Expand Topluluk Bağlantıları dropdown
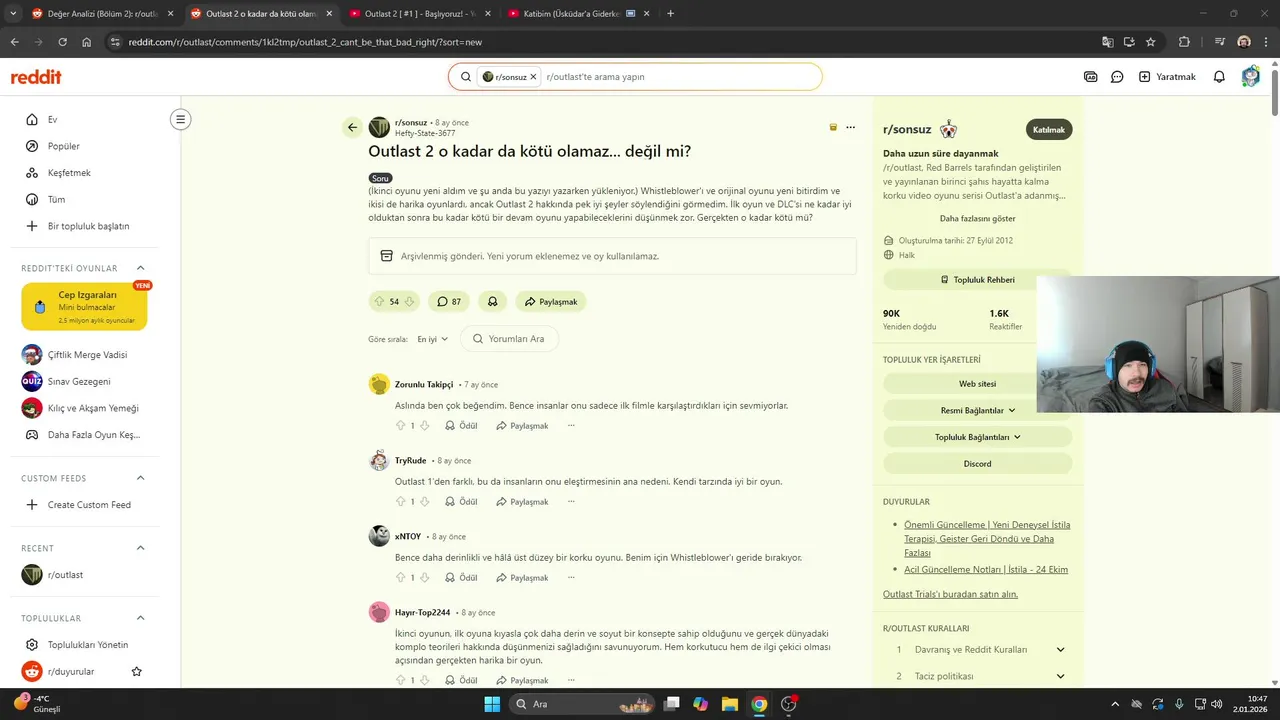Image resolution: width=1280 pixels, height=720 pixels. 977,437
